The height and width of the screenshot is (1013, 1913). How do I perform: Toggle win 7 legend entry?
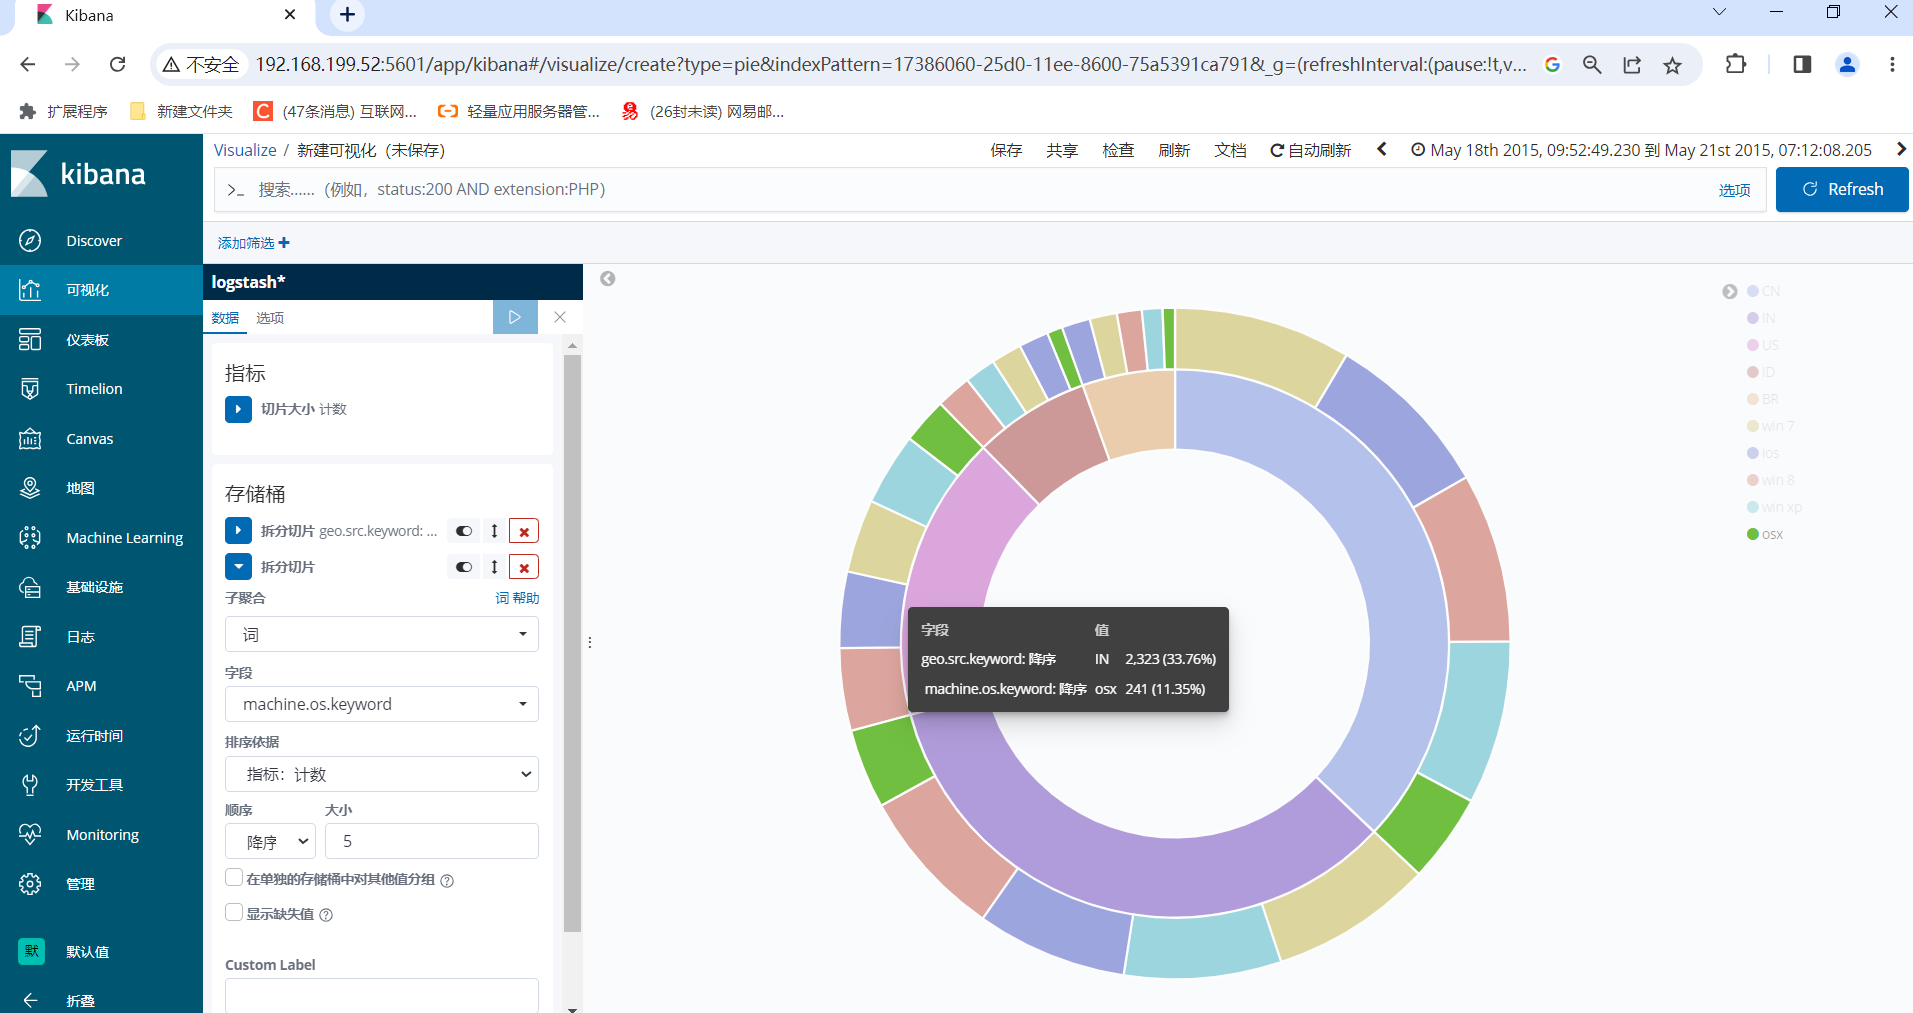[x=1771, y=426]
